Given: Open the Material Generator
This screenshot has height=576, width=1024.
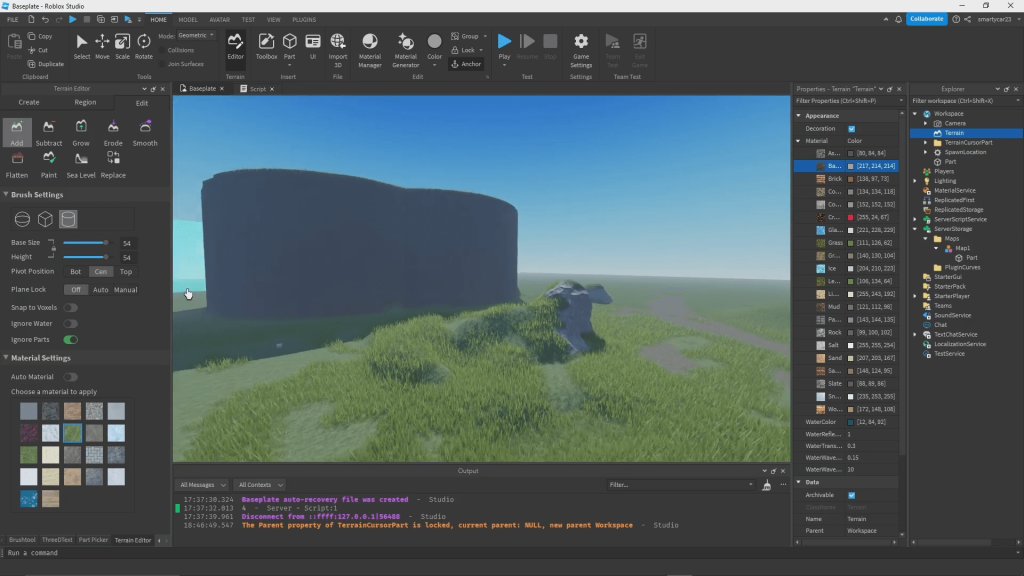Looking at the screenshot, I should pos(406,50).
